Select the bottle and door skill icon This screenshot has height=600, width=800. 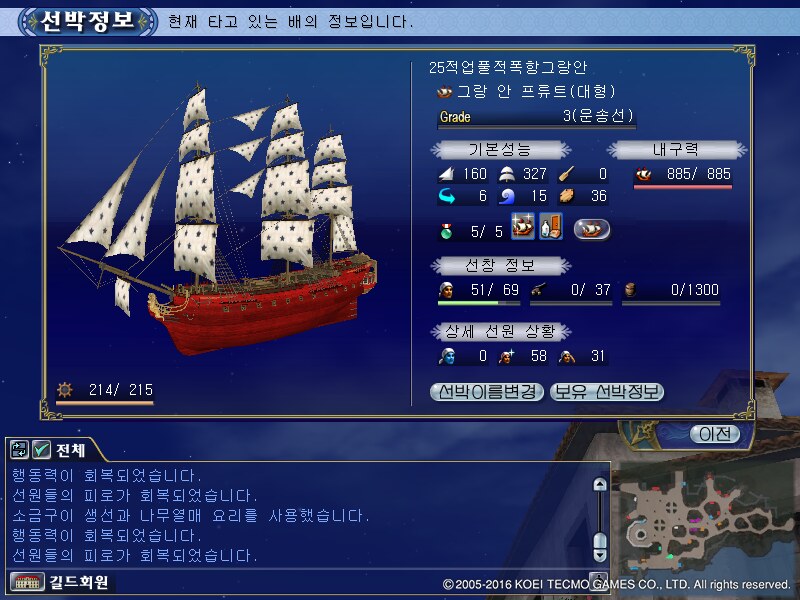551,226
